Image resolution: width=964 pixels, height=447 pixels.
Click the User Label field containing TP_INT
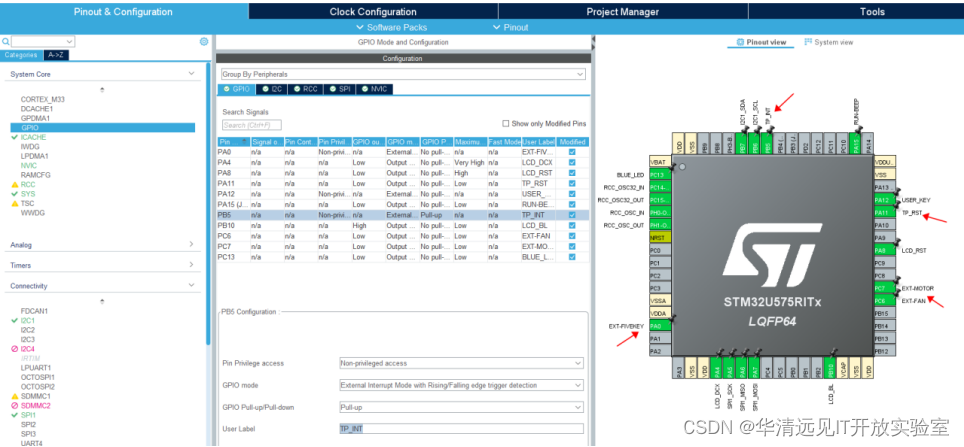click(461, 429)
